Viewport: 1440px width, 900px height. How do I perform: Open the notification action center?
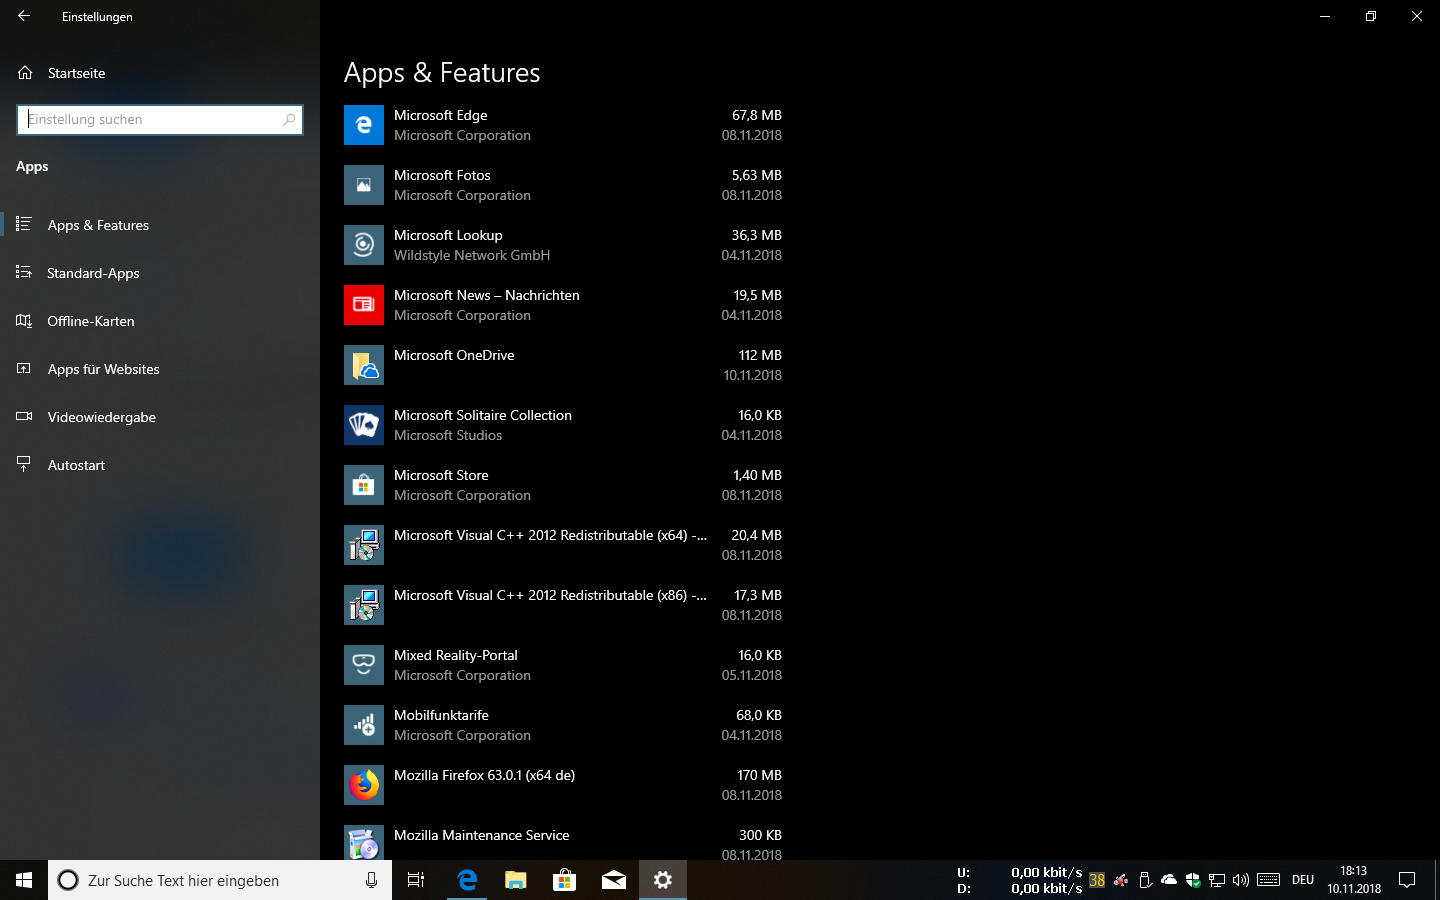point(1407,880)
